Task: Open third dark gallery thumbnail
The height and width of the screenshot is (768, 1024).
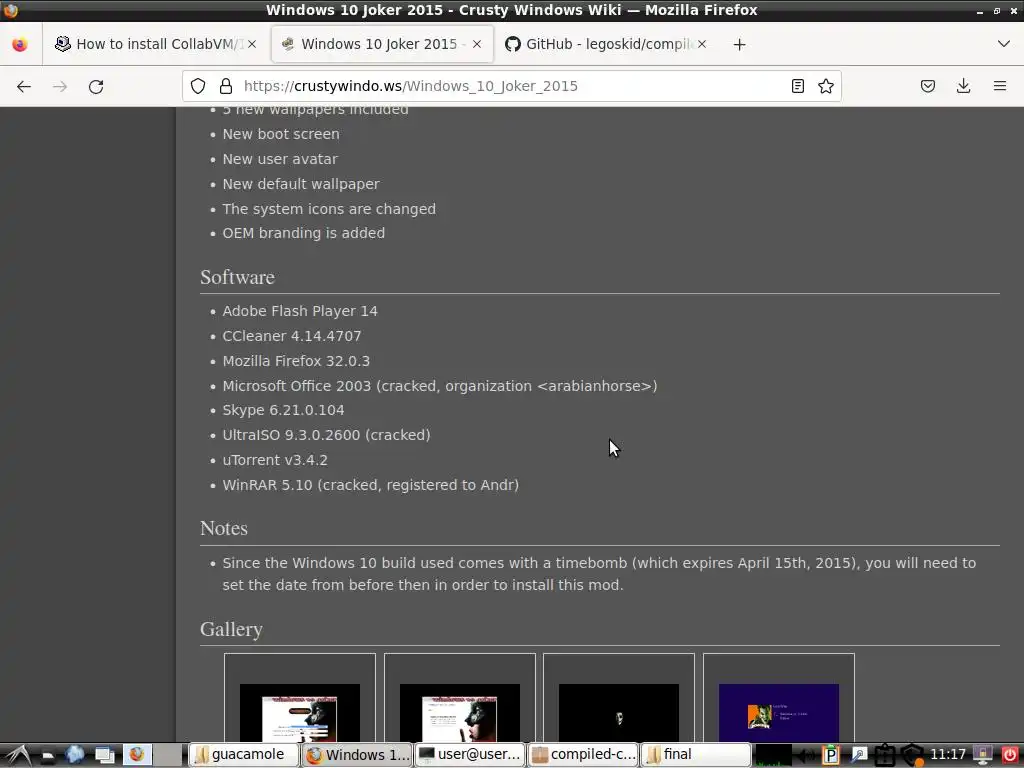Action: click(x=619, y=712)
